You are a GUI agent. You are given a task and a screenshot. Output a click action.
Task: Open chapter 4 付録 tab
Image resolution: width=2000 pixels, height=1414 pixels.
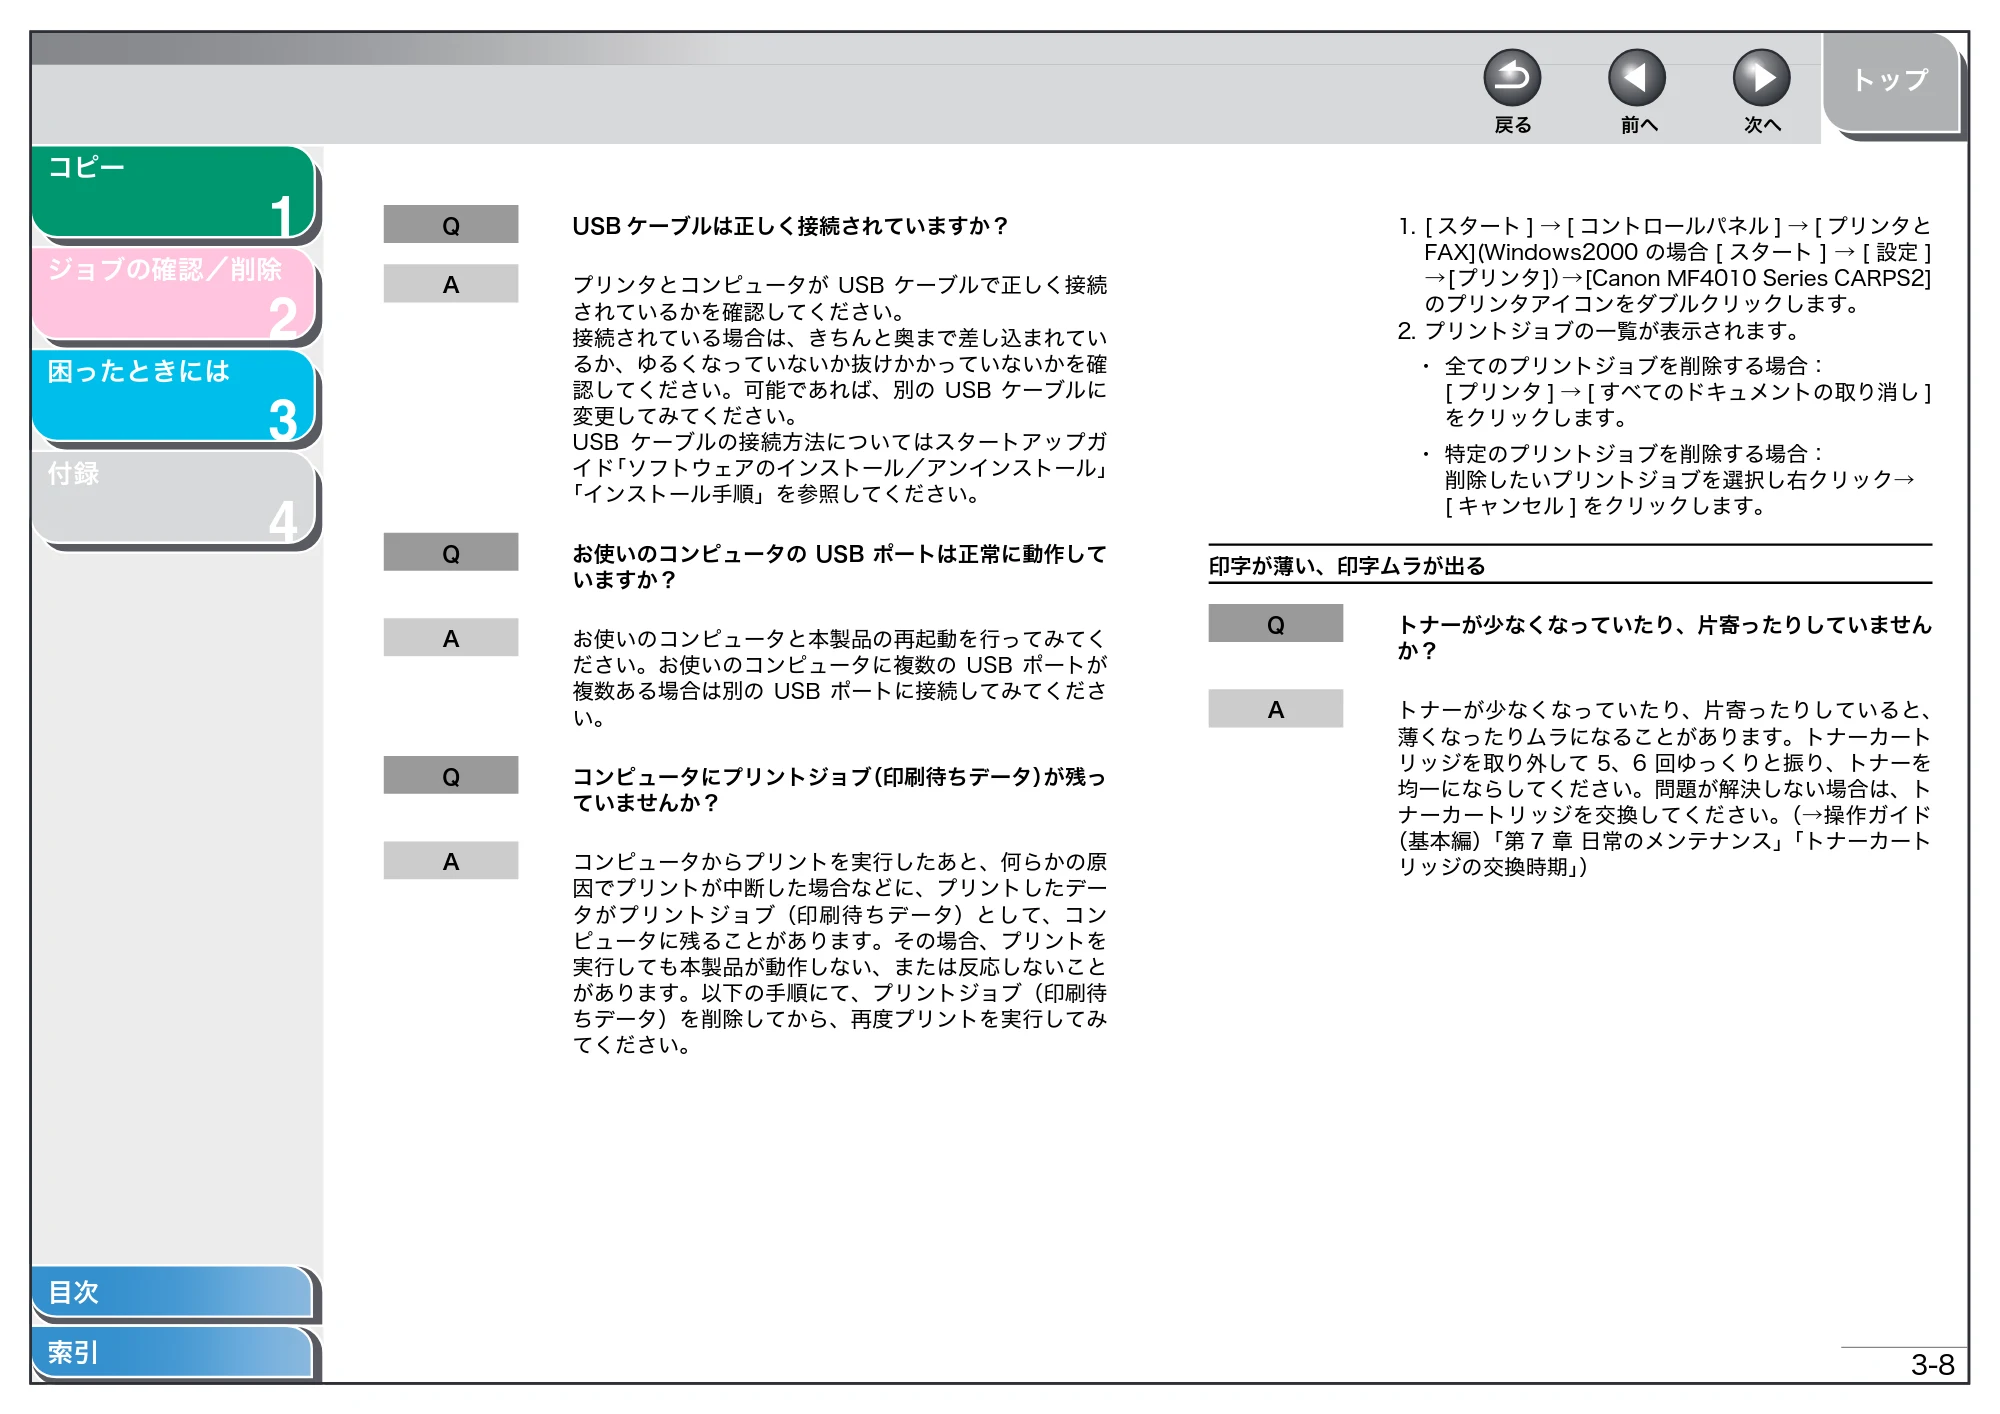pos(174,498)
